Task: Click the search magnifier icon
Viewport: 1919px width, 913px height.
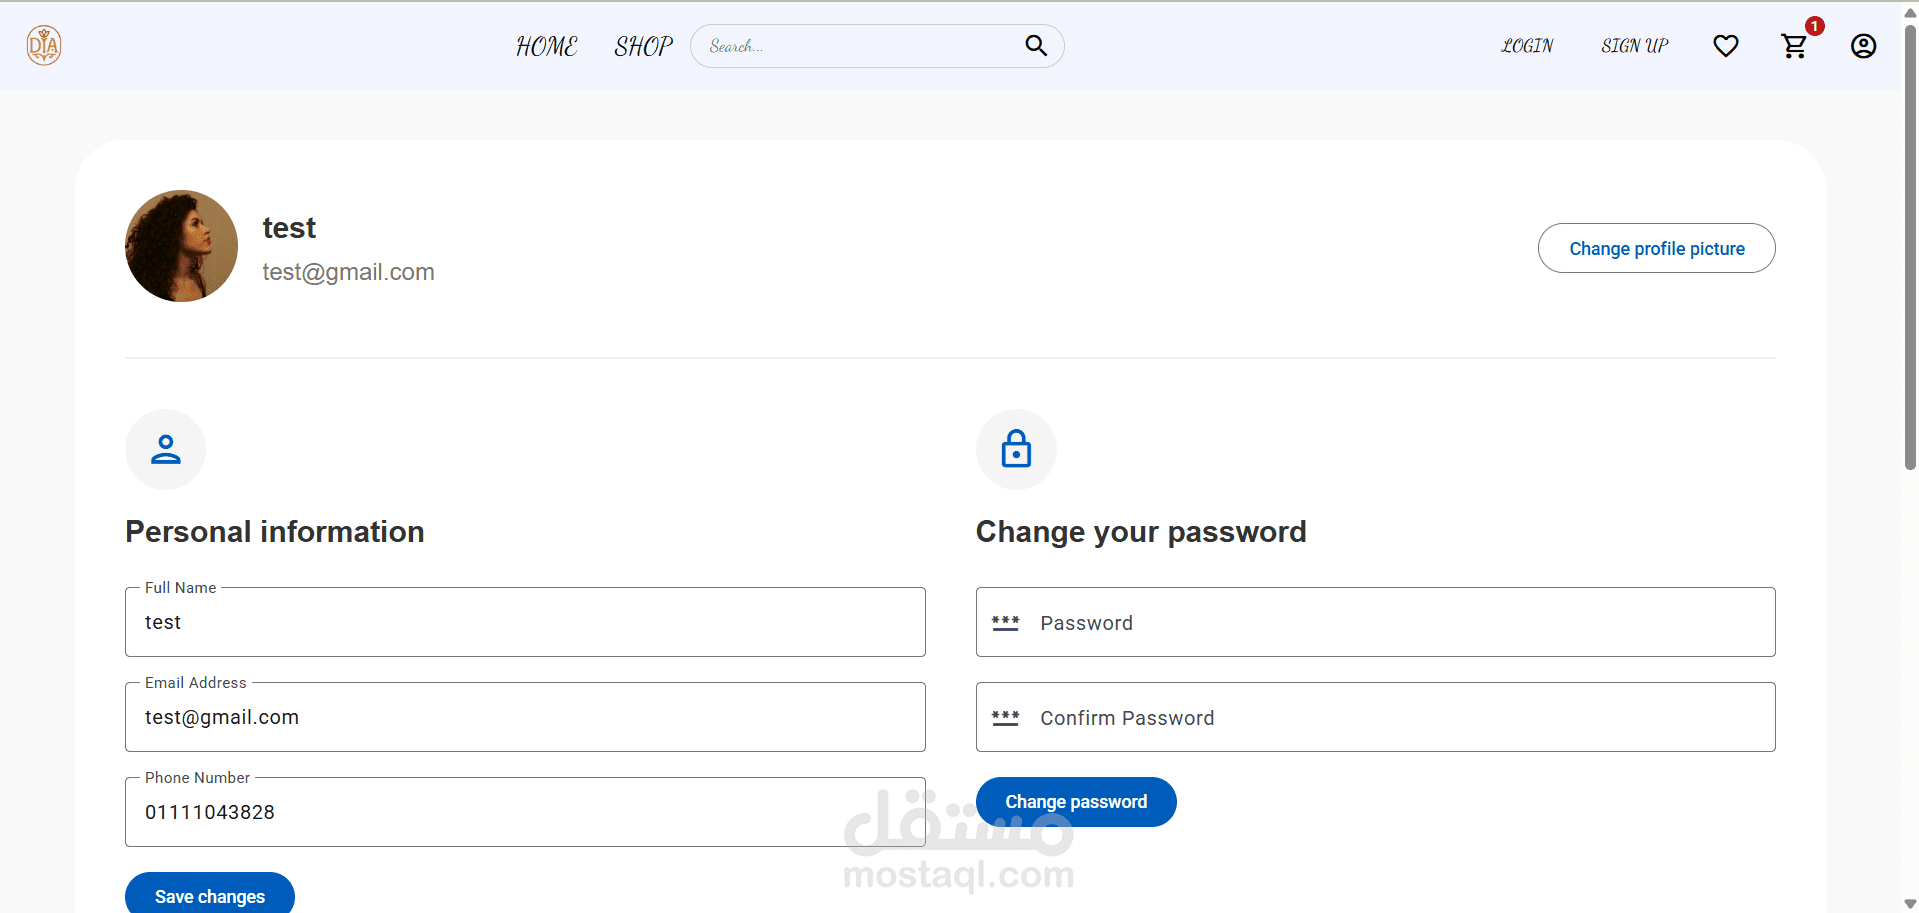Action: pos(1036,46)
